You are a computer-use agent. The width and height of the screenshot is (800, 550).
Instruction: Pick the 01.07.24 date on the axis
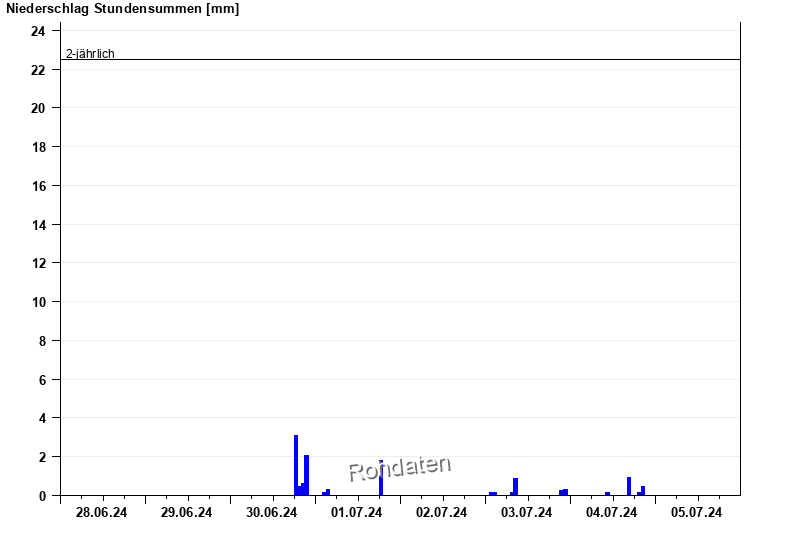coord(357,513)
